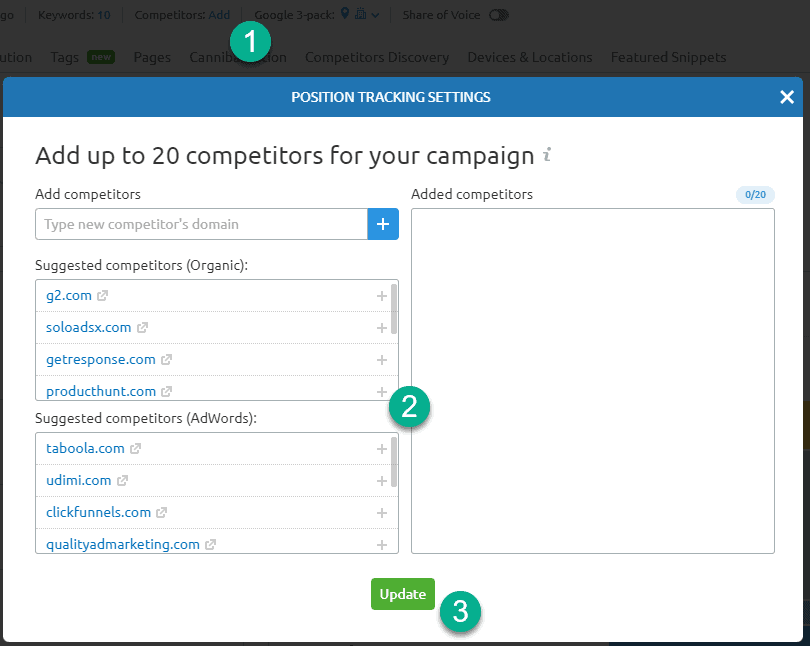
Task: Click the Keywords 10 link
Action: (x=104, y=15)
